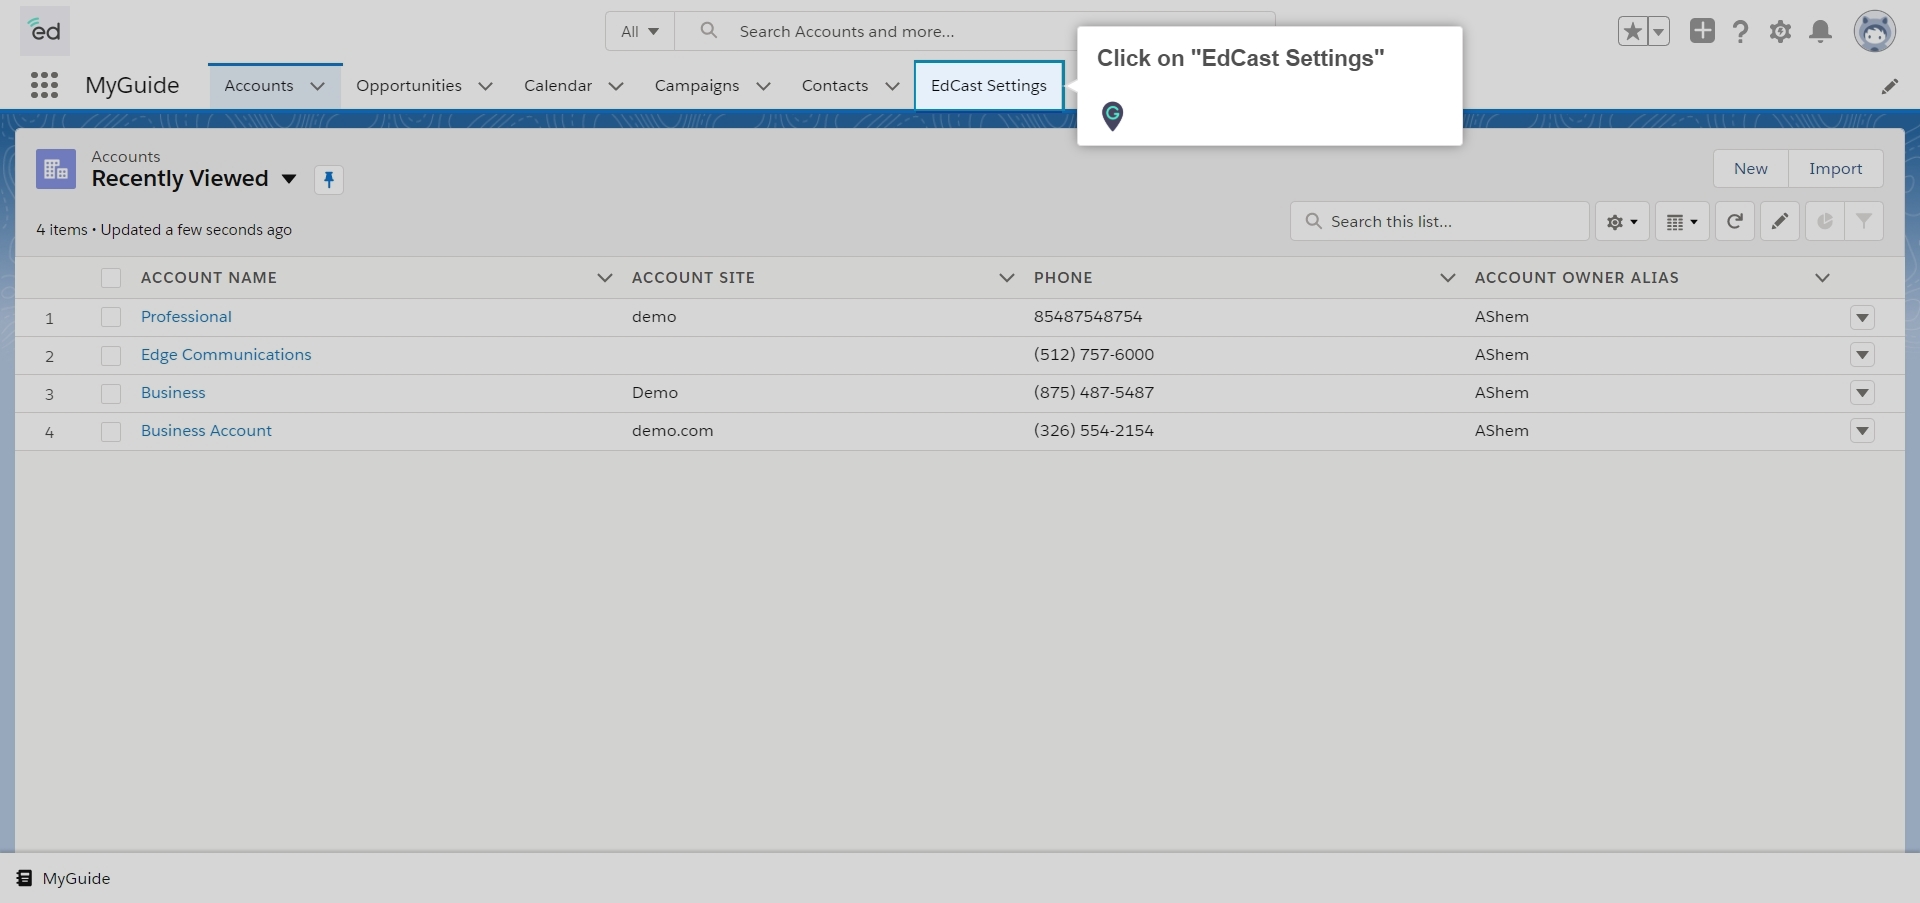Click phone number 85487548754
This screenshot has width=1920, height=903.
pos(1088,317)
